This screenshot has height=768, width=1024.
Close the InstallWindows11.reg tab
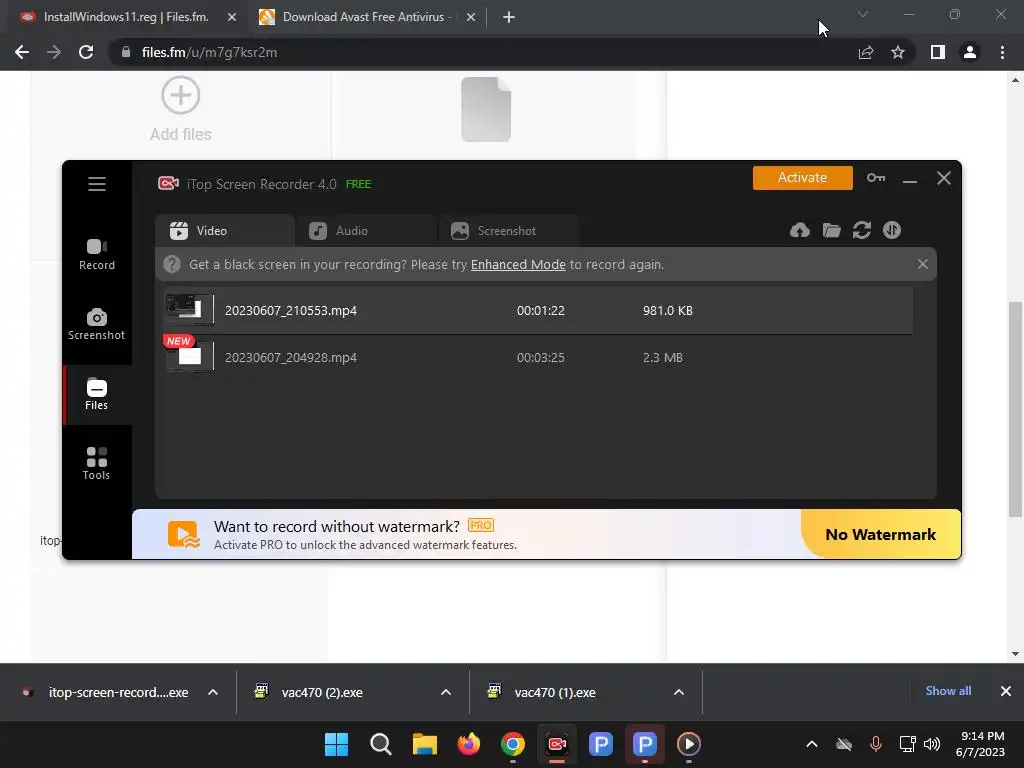(x=232, y=18)
